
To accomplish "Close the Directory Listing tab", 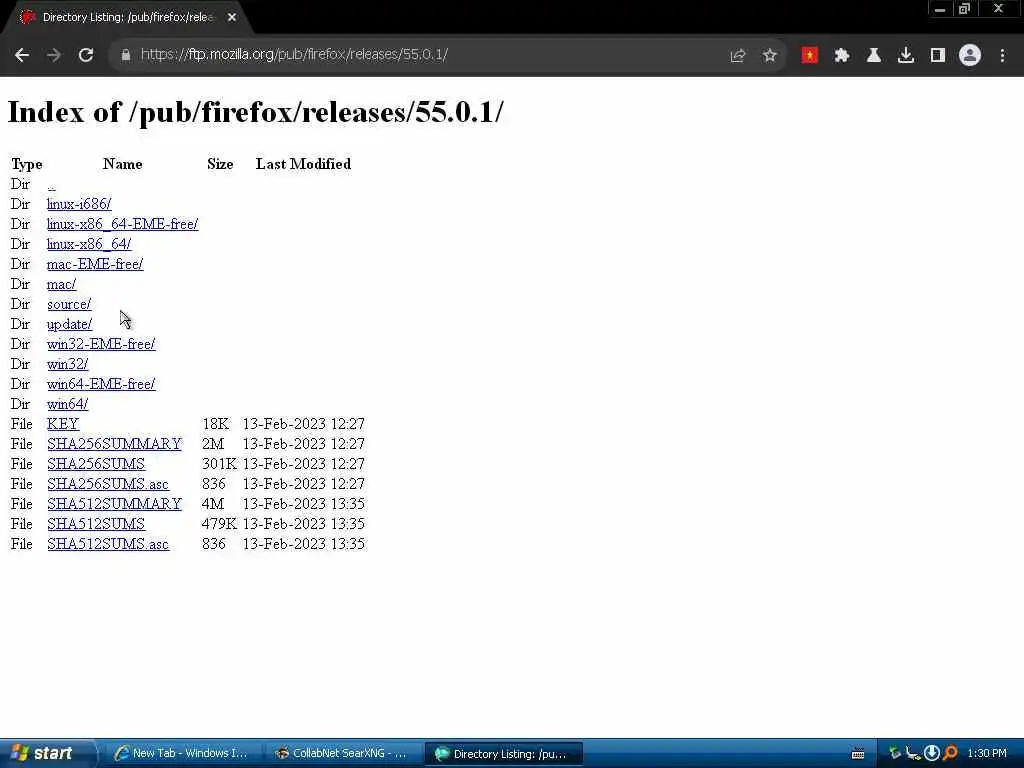I will (x=232, y=18).
